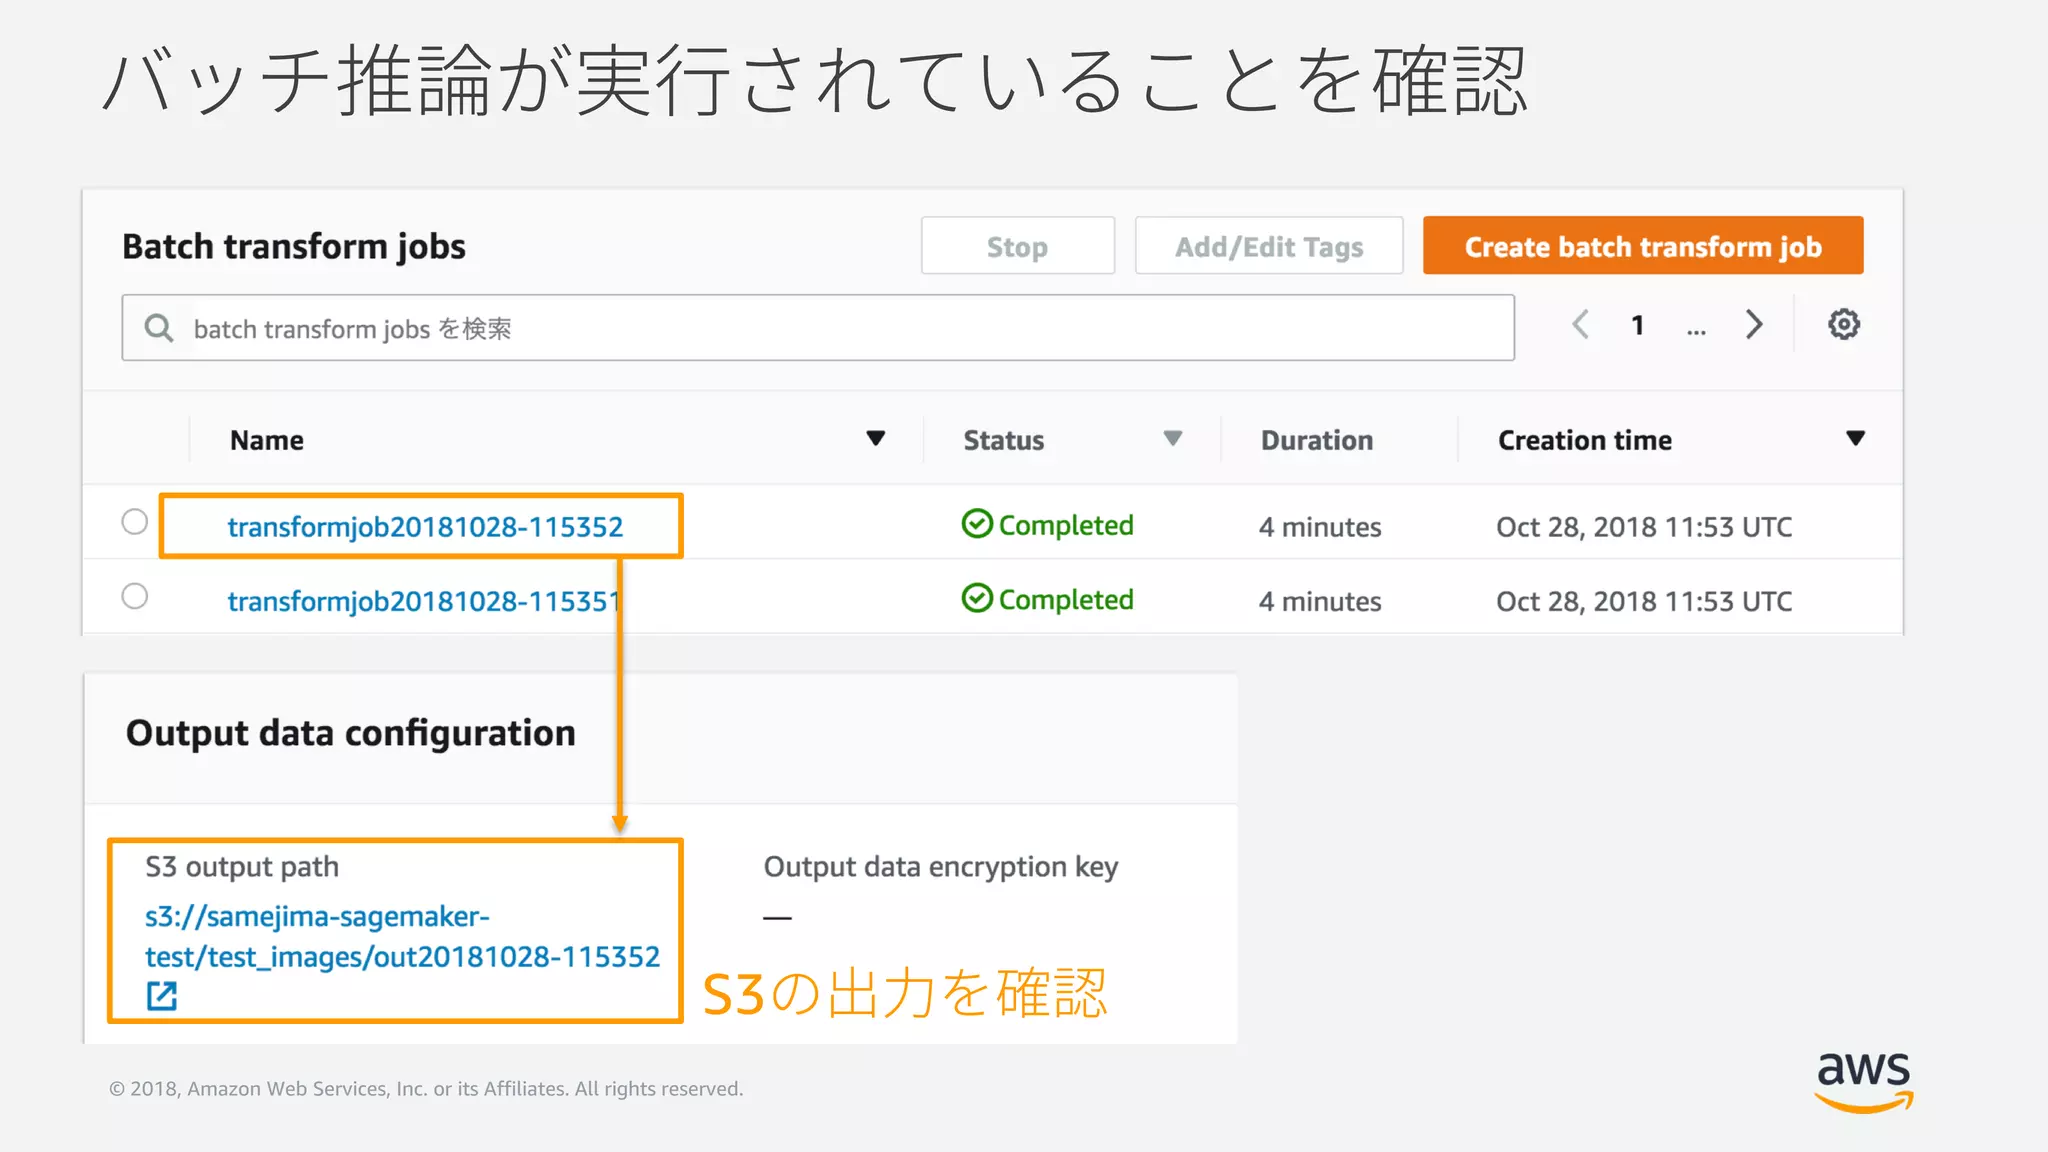
Task: Click Completed status icon of first job
Action: [976, 524]
